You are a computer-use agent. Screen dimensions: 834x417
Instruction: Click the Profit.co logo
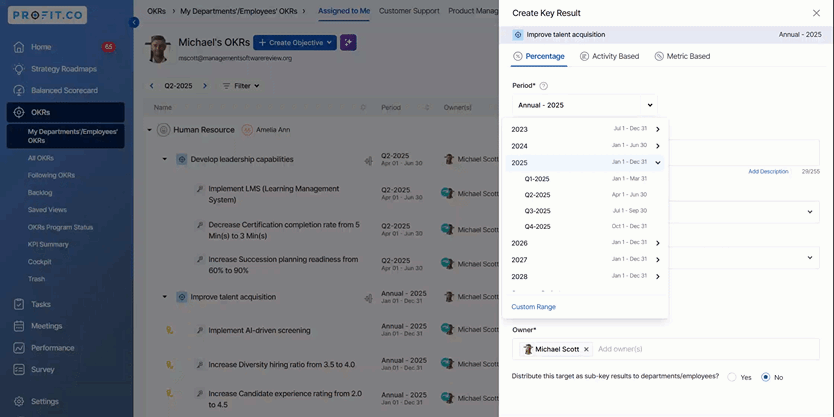[47, 15]
